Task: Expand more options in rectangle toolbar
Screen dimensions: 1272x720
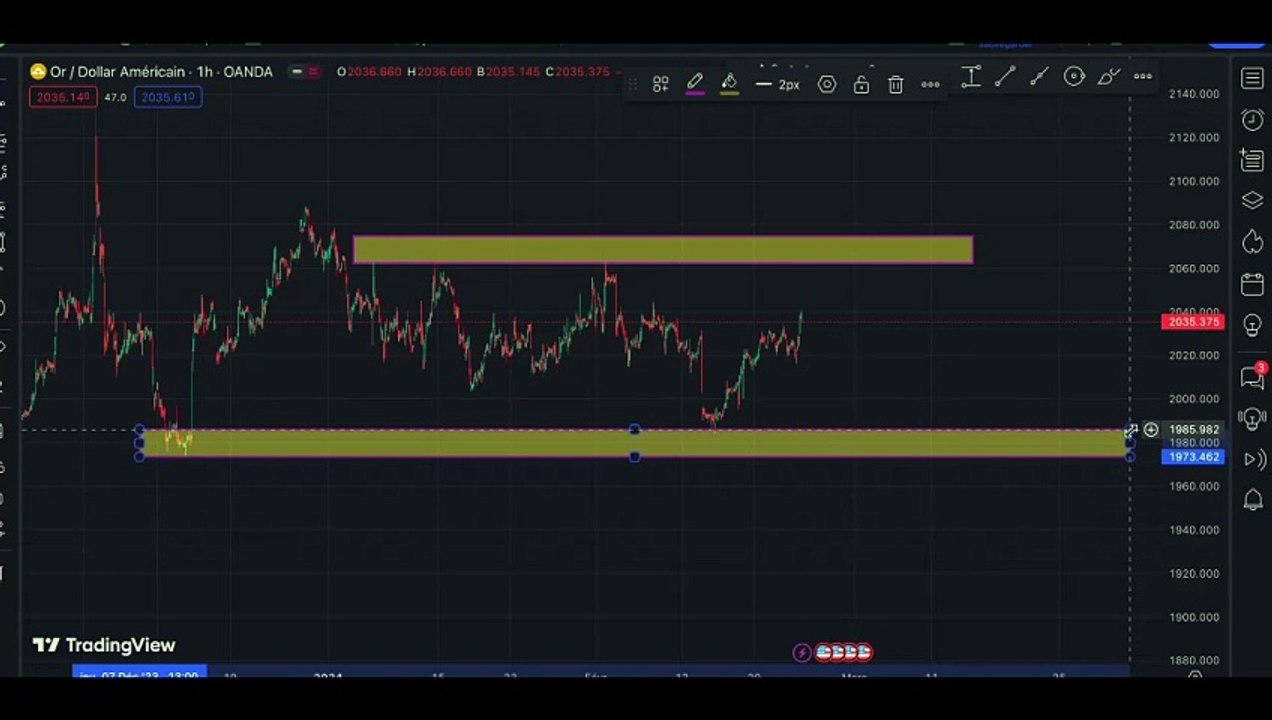Action: point(930,85)
